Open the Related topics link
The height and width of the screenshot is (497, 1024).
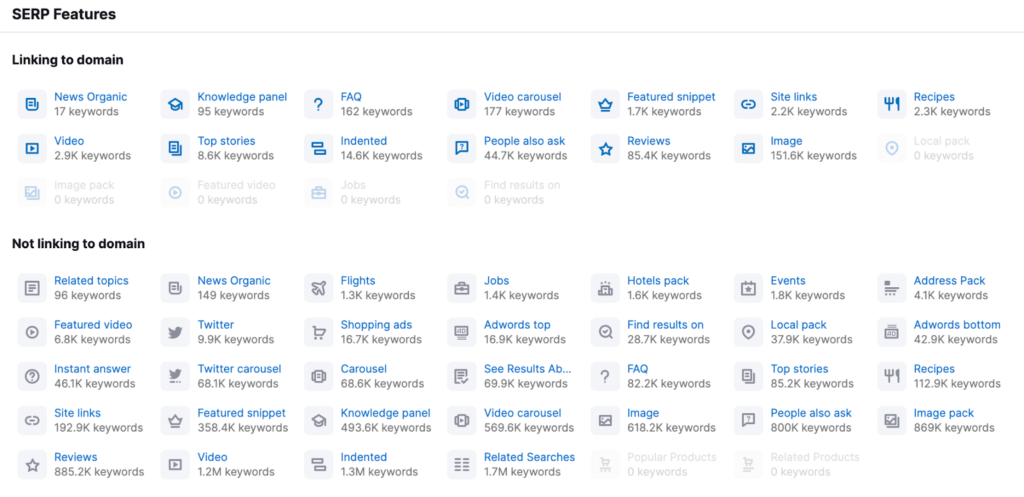(x=91, y=281)
